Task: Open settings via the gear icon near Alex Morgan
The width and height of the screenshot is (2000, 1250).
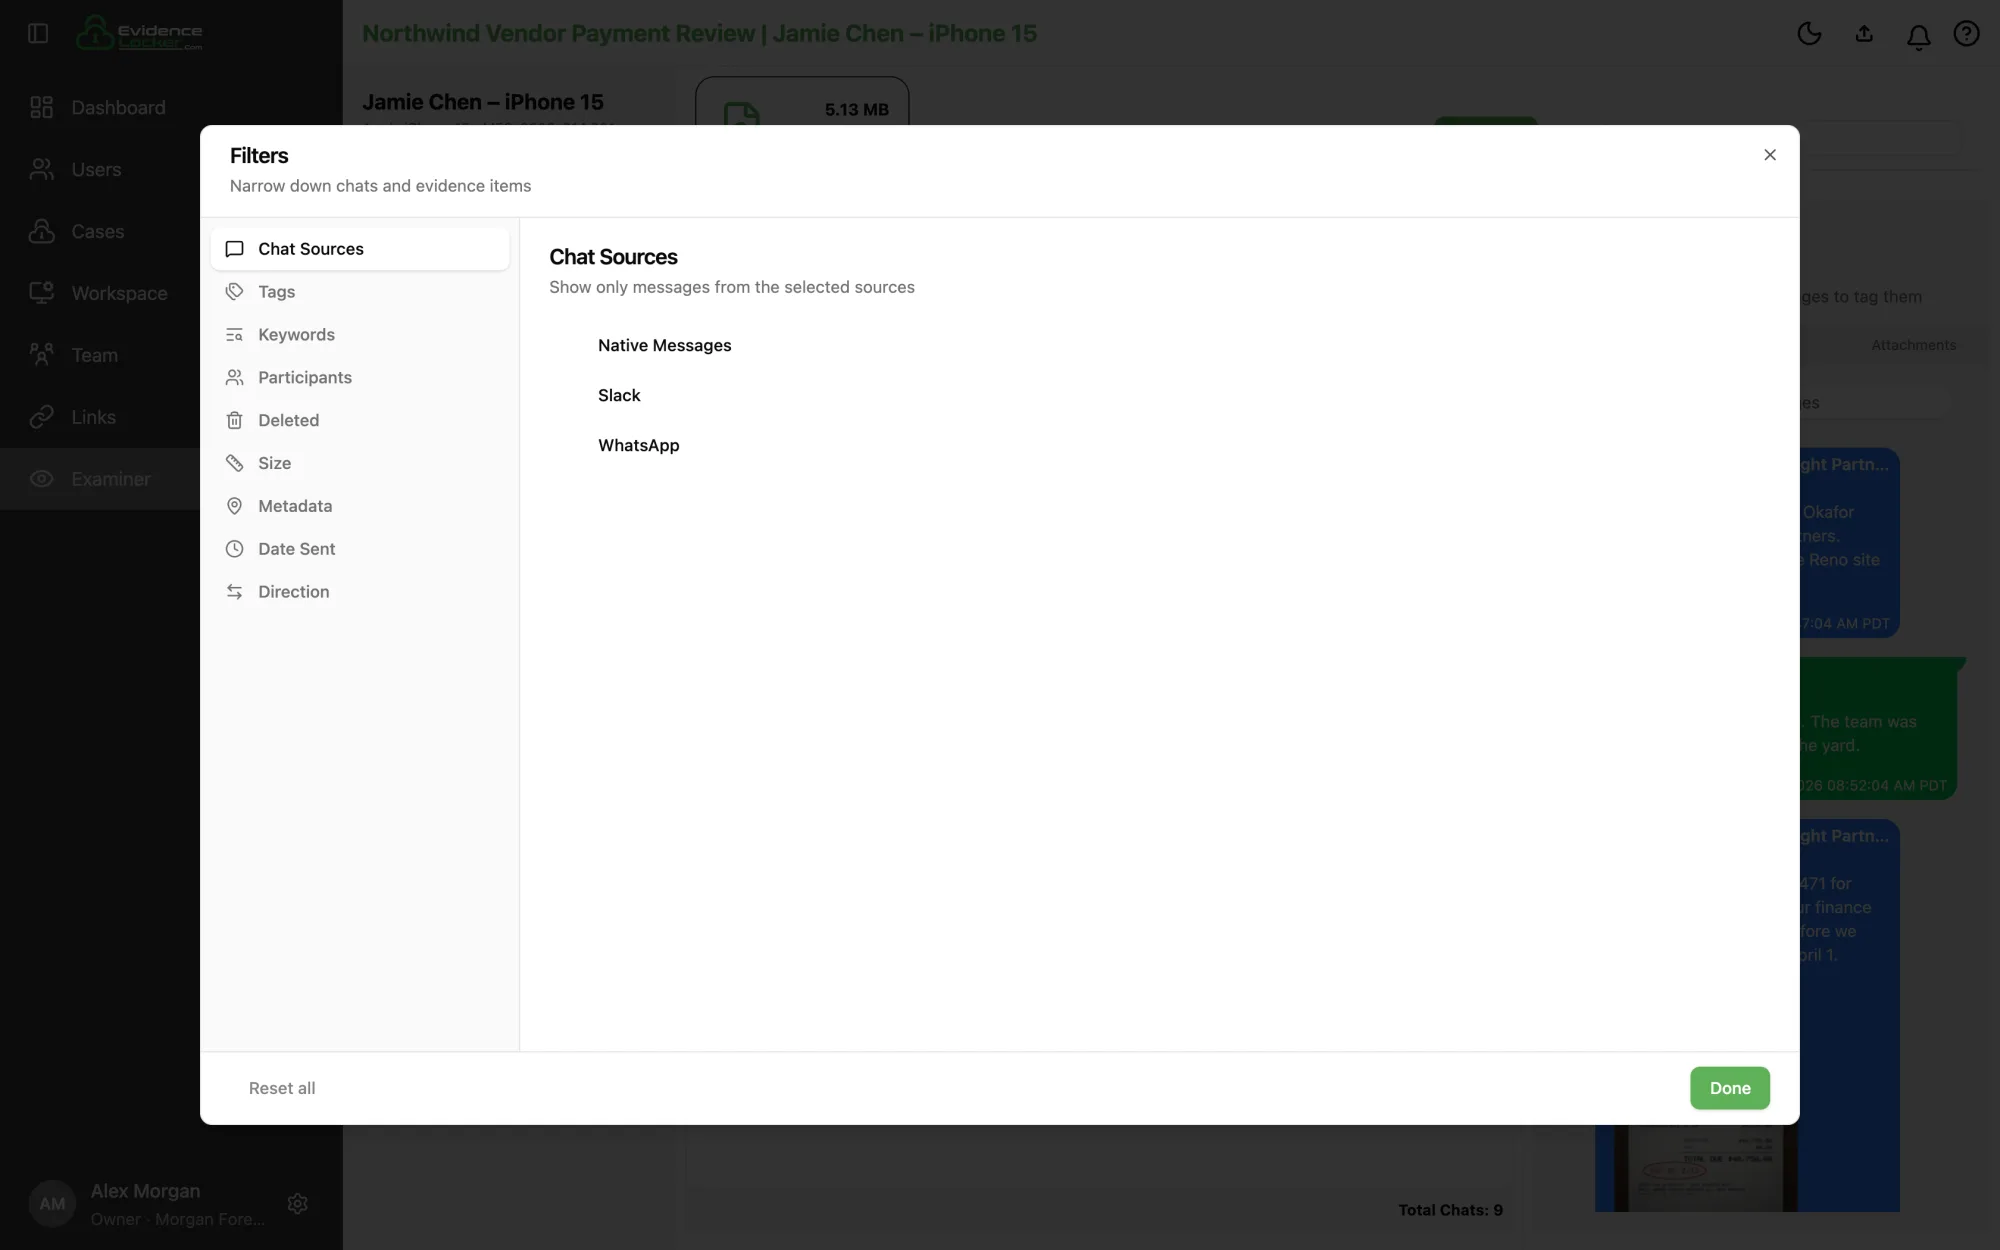Action: click(297, 1204)
